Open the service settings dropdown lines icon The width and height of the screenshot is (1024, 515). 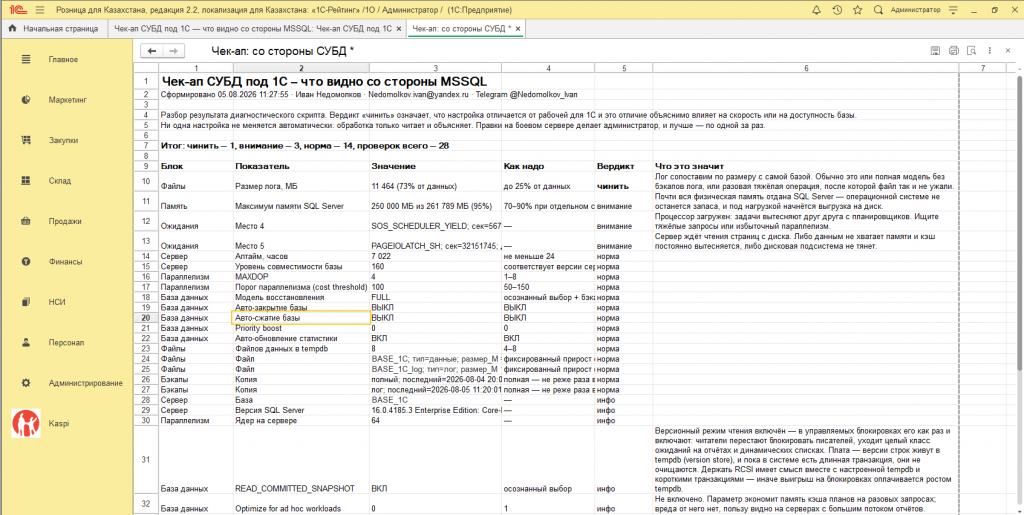pyautogui.click(x=952, y=10)
